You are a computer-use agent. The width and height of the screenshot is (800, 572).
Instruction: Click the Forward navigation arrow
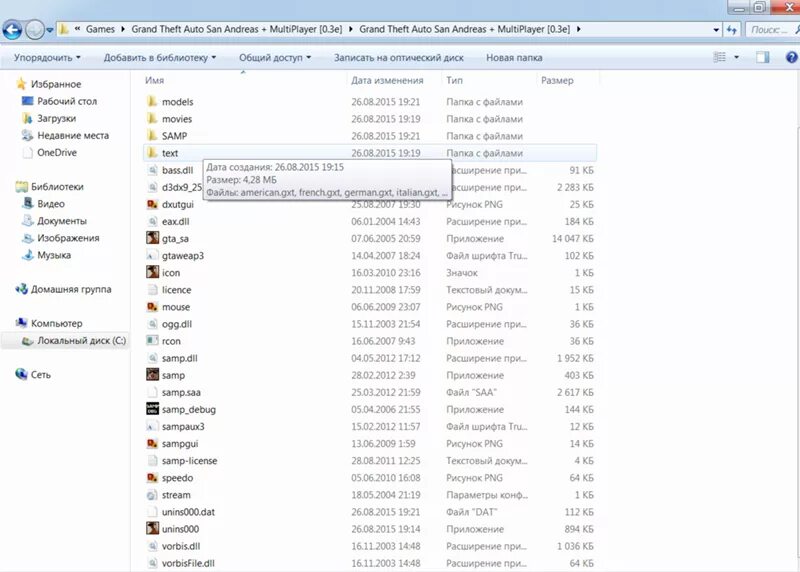[35, 30]
